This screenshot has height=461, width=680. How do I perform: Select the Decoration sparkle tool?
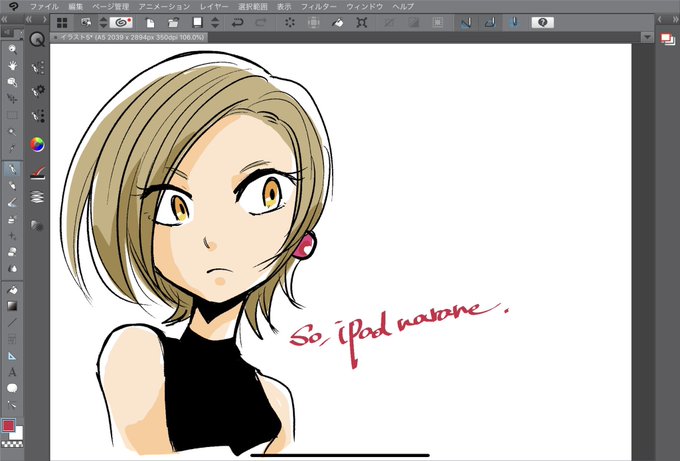point(12,235)
